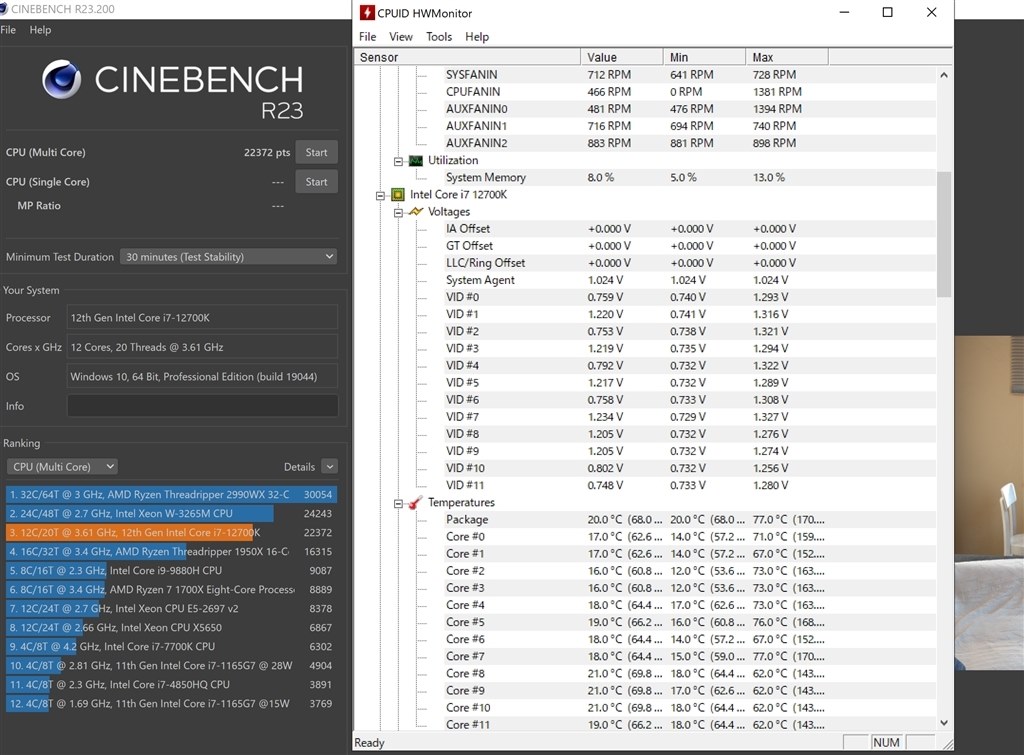This screenshot has width=1024, height=755.
Task: Click the HWMonitor vertical scrollbar thumb
Action: tap(944, 234)
